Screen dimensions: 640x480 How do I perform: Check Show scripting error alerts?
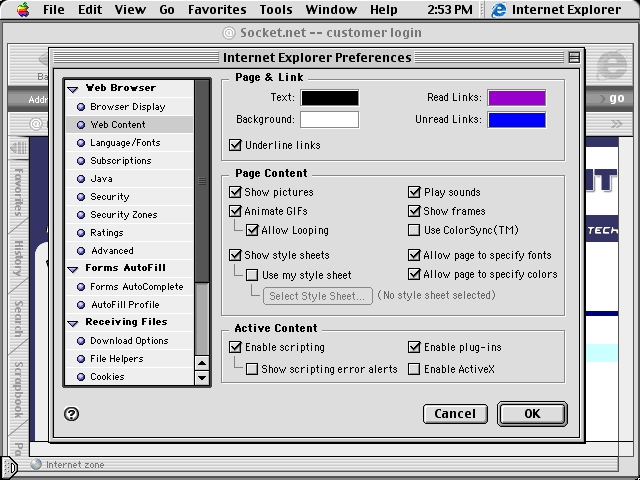(252, 369)
